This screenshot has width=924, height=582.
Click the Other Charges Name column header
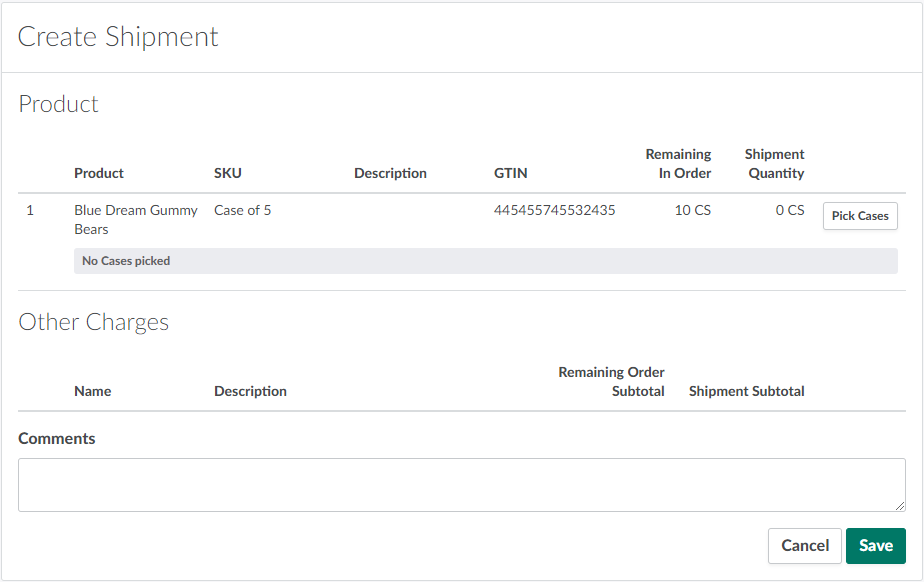coord(93,391)
